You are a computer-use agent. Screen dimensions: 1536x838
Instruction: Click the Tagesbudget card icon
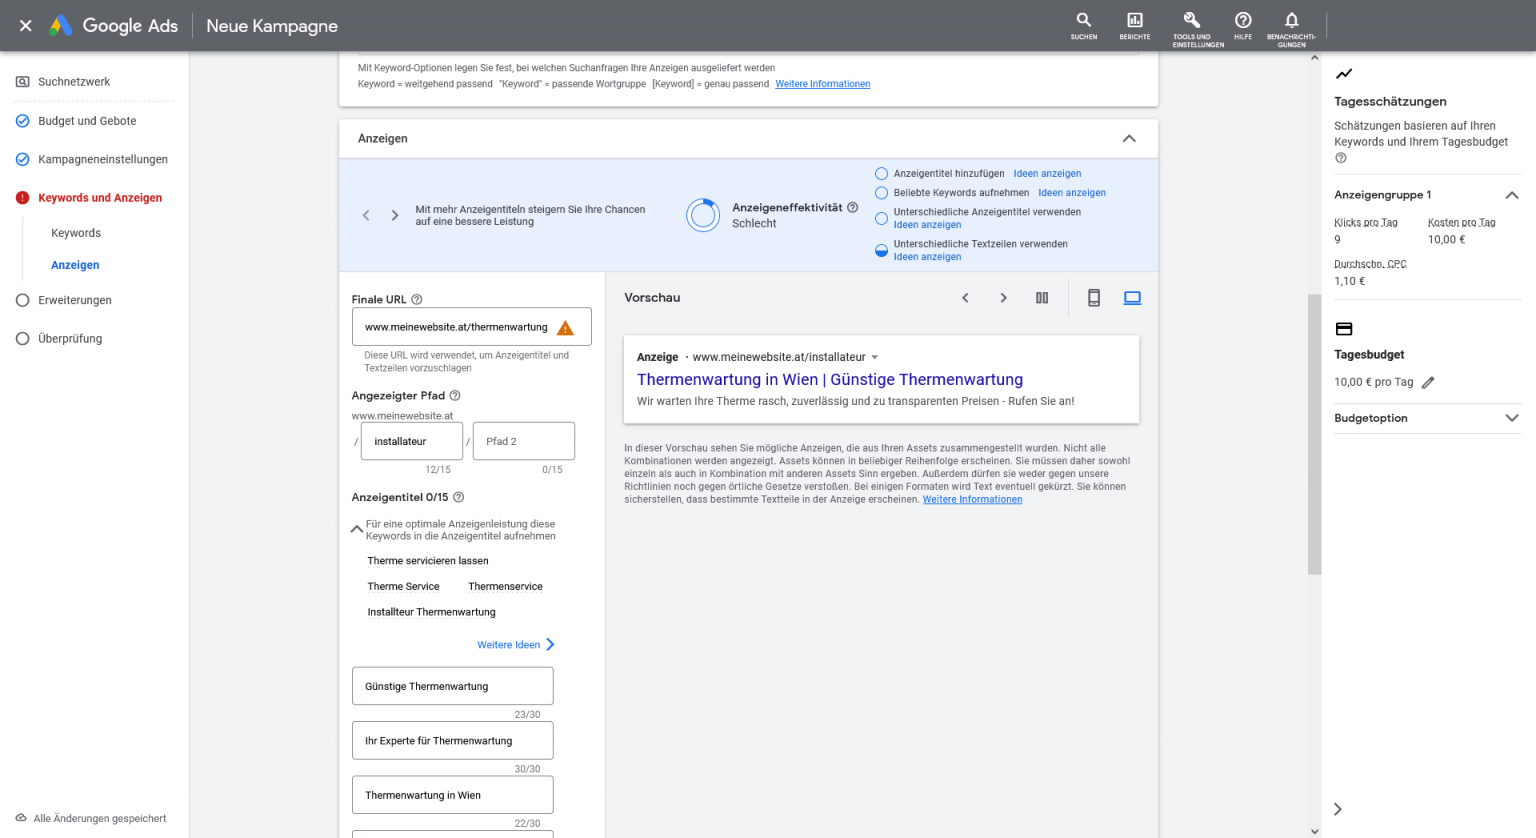pos(1344,329)
